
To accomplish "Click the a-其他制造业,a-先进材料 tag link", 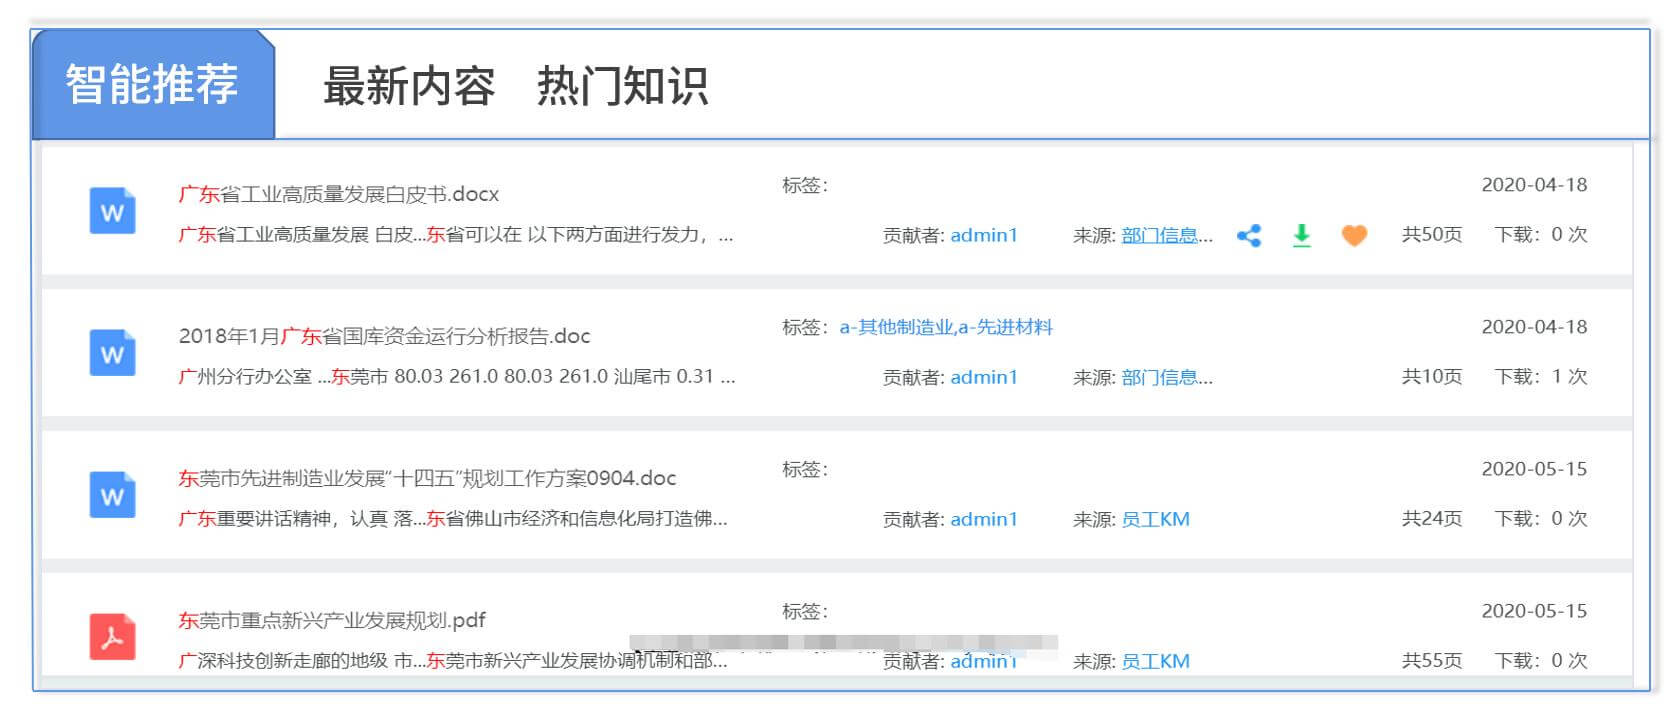I will pos(945,327).
